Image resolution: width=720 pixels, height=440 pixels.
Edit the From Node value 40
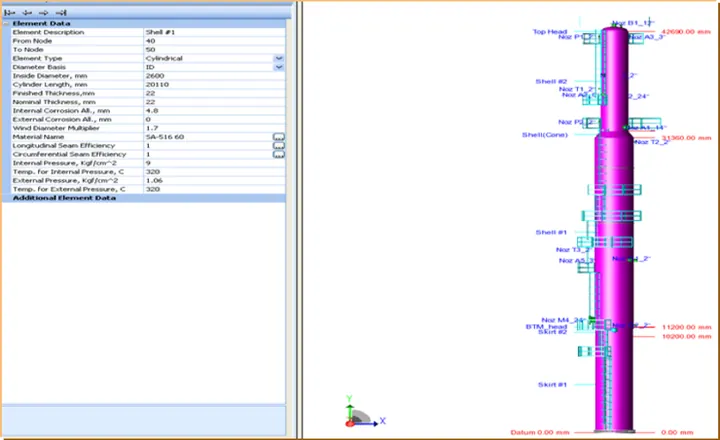click(x=214, y=41)
